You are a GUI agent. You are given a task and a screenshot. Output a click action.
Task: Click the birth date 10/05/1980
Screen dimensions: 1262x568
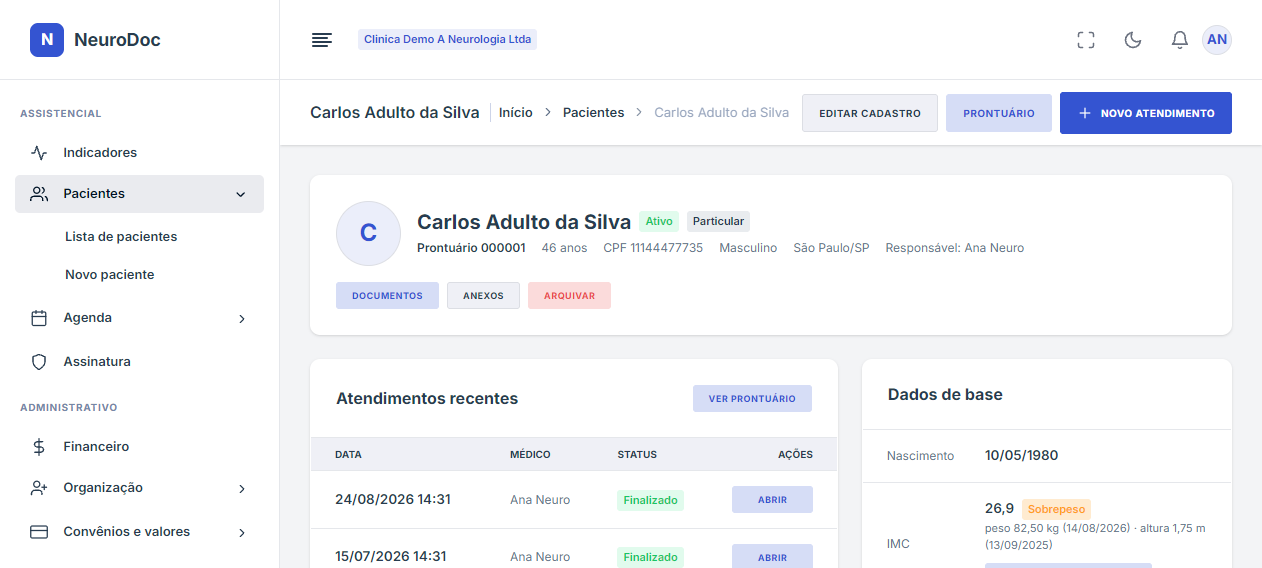[x=1021, y=455]
